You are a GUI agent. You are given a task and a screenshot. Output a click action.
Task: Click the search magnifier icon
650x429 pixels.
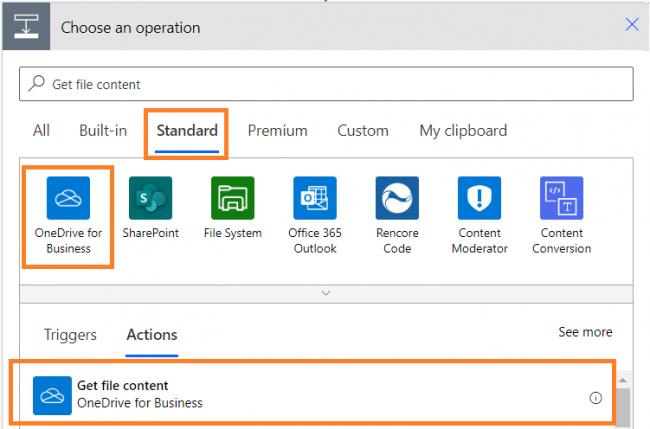[x=36, y=83]
